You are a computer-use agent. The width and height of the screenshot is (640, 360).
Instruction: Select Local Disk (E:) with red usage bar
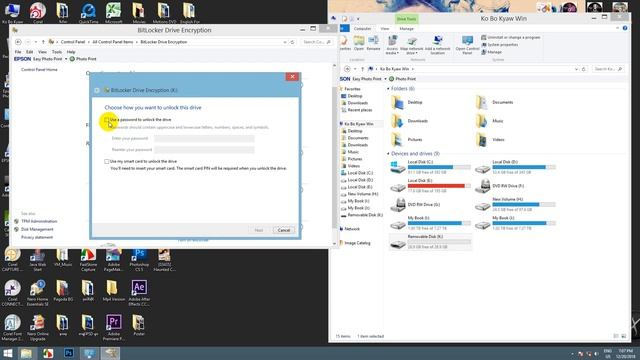[430, 186]
